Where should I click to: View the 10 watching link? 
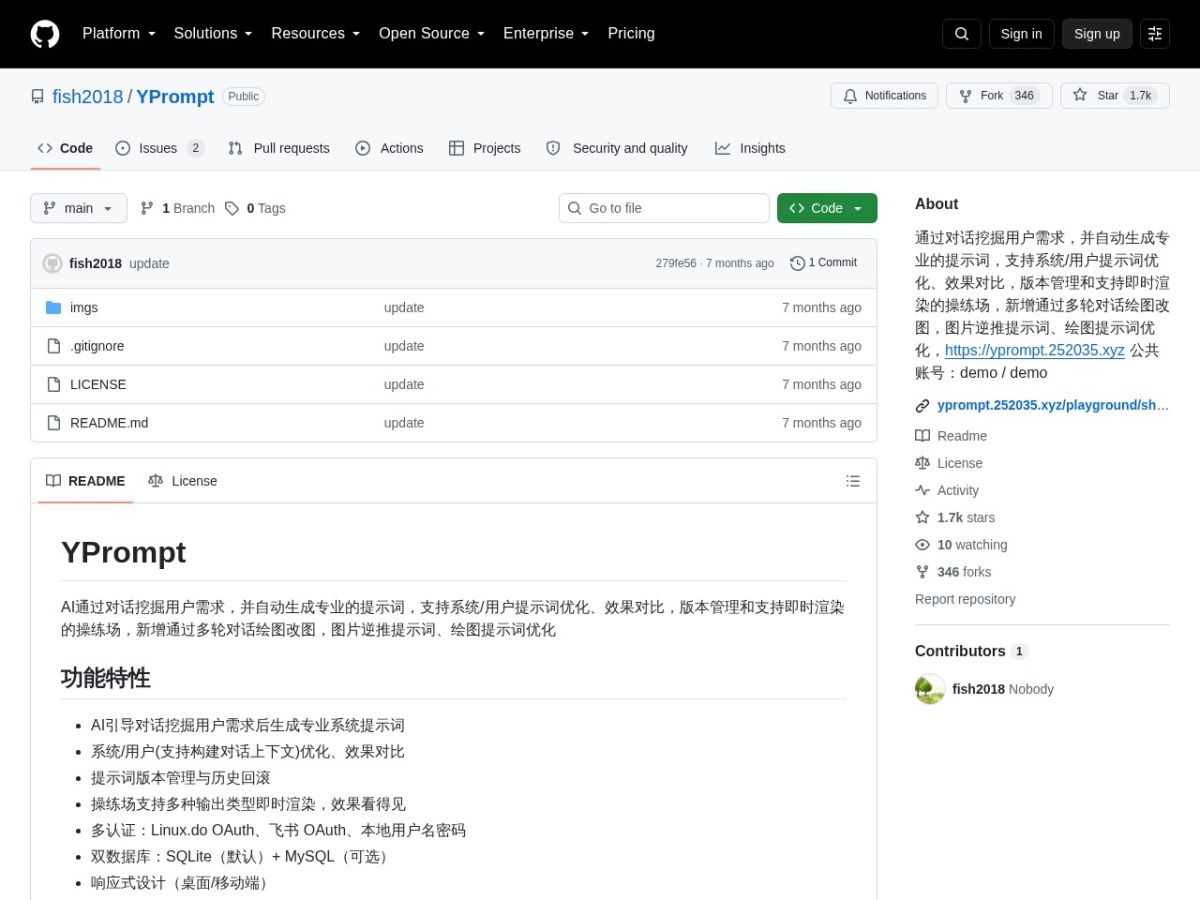(x=961, y=545)
